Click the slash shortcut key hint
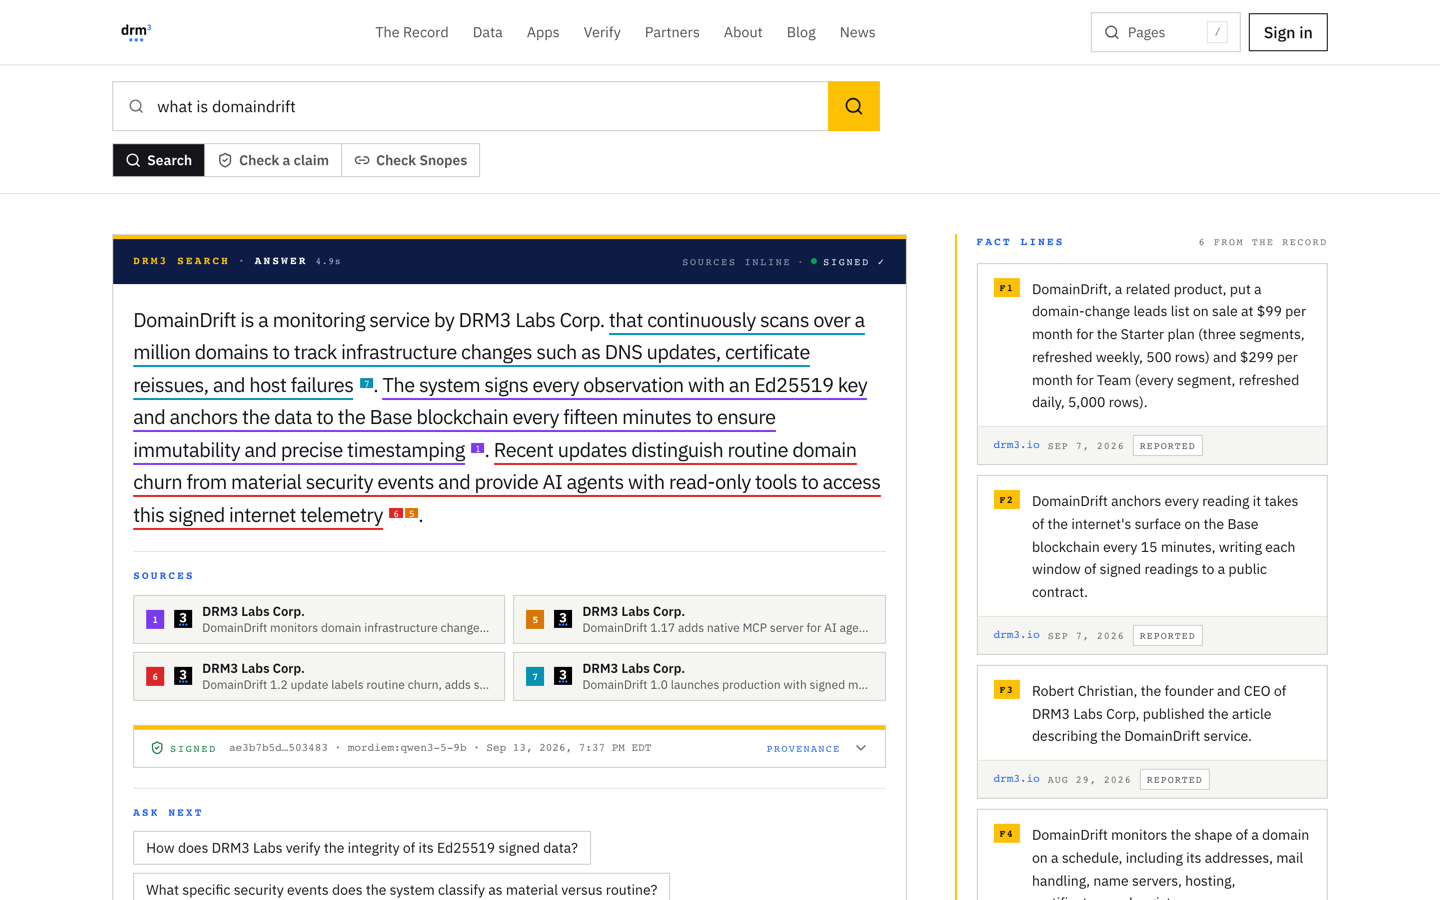Image resolution: width=1440 pixels, height=900 pixels. tap(1217, 32)
